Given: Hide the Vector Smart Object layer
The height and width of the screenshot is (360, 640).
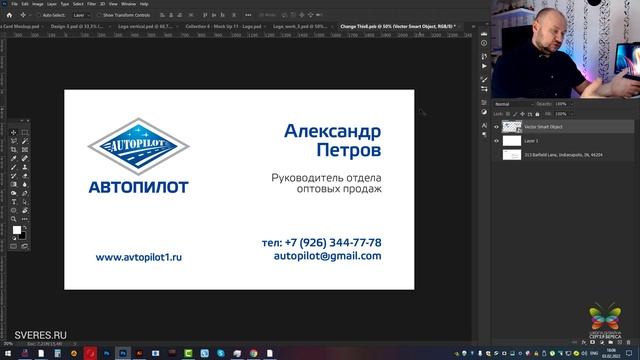Looking at the screenshot, I should (x=496, y=127).
